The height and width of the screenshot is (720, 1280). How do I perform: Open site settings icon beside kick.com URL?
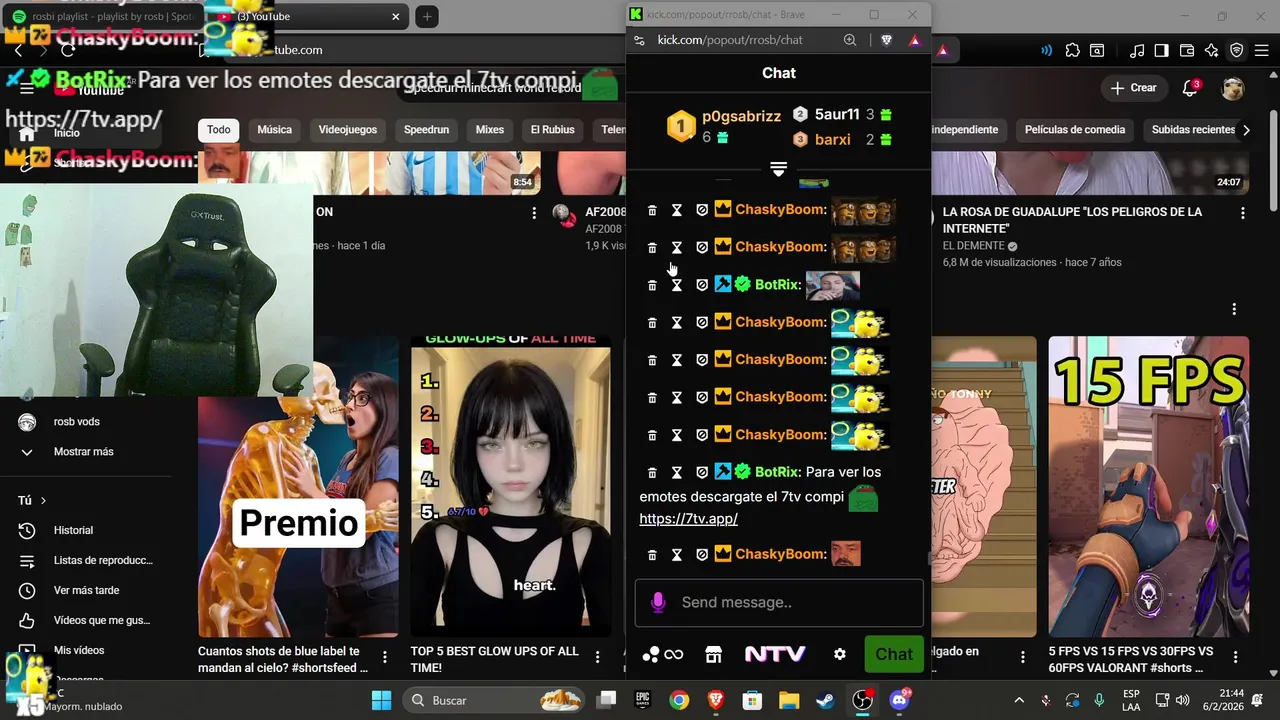639,40
